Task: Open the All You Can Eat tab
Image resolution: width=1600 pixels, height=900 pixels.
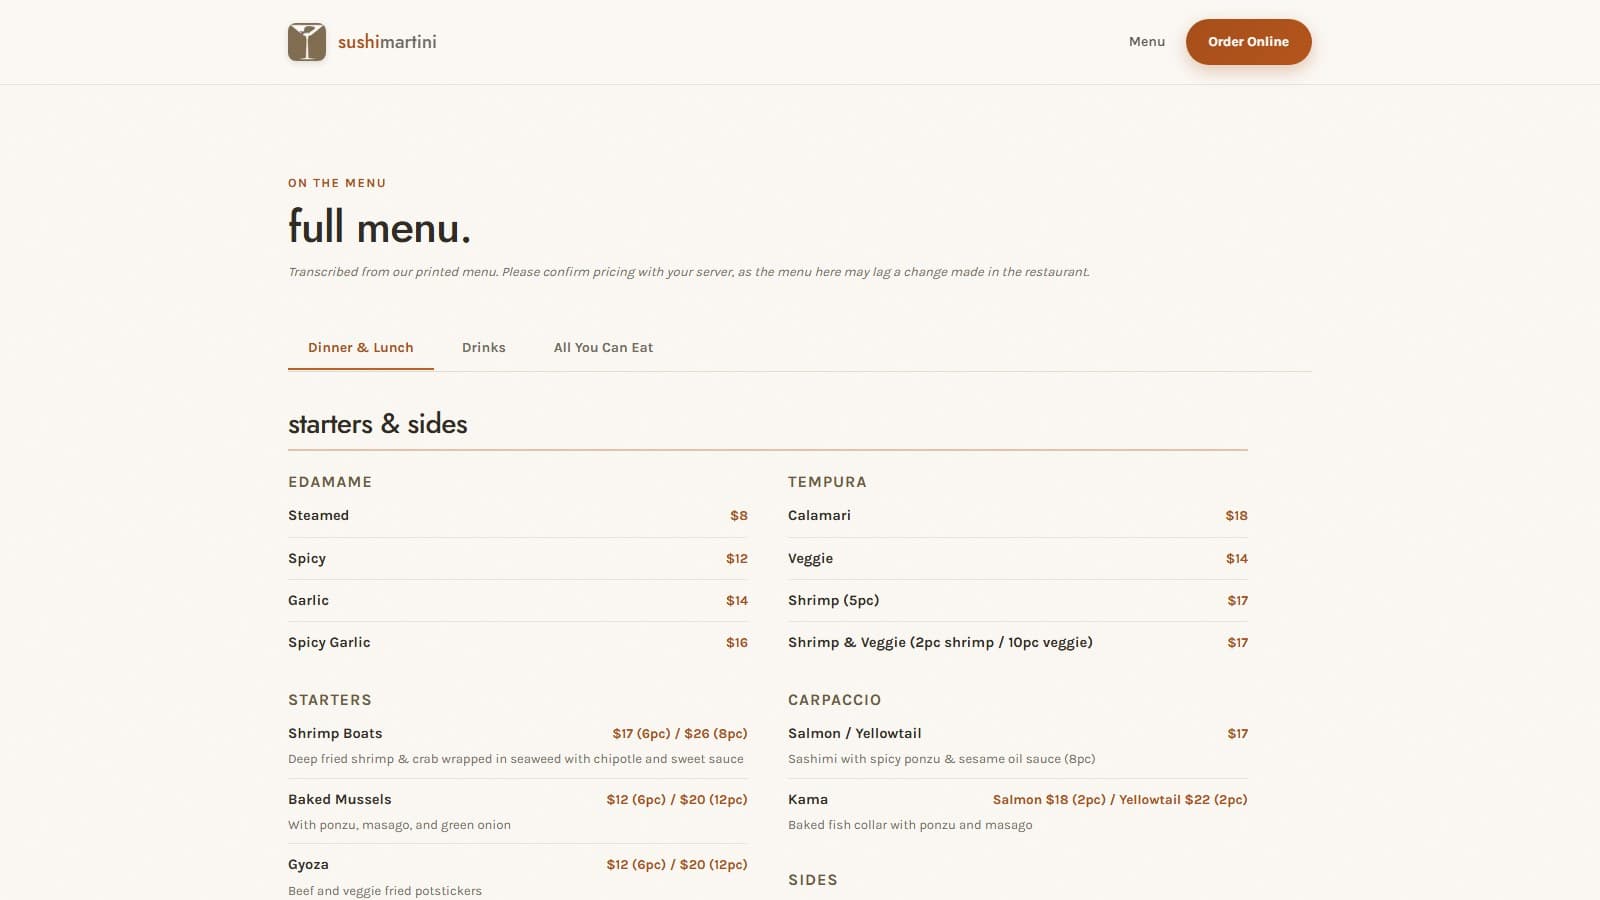Action: pyautogui.click(x=603, y=348)
